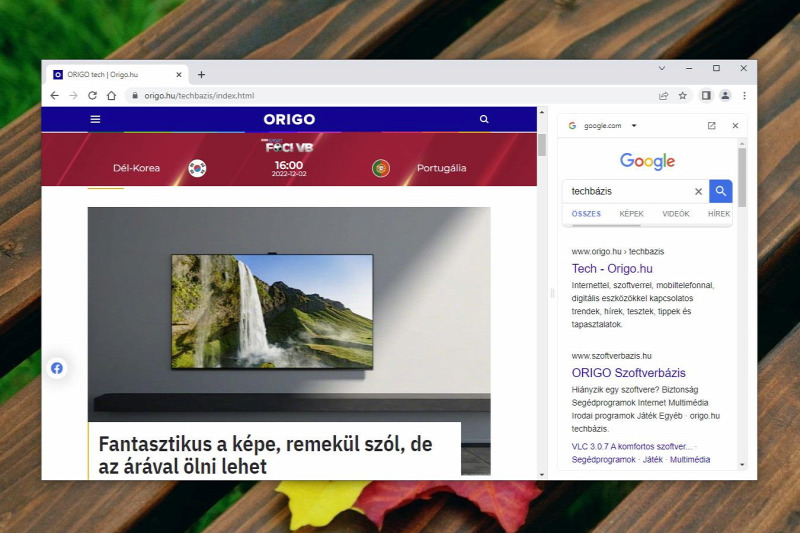This screenshot has width=800, height=533.
Task: Click the ORIGO logo
Action: (x=289, y=119)
